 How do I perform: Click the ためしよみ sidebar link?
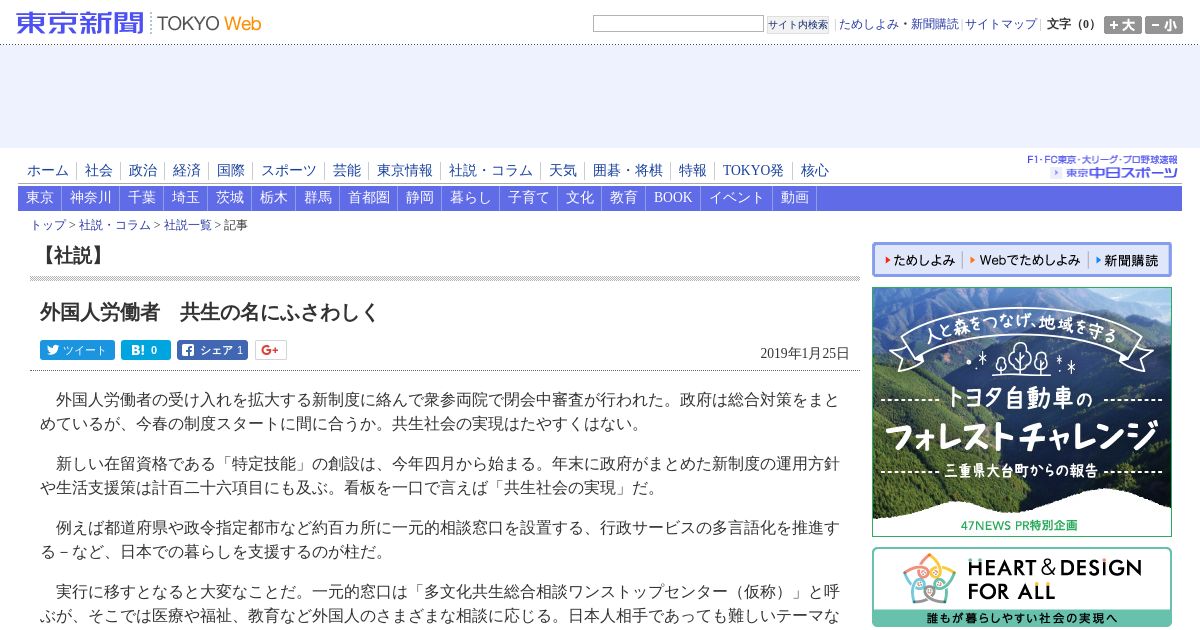point(920,260)
